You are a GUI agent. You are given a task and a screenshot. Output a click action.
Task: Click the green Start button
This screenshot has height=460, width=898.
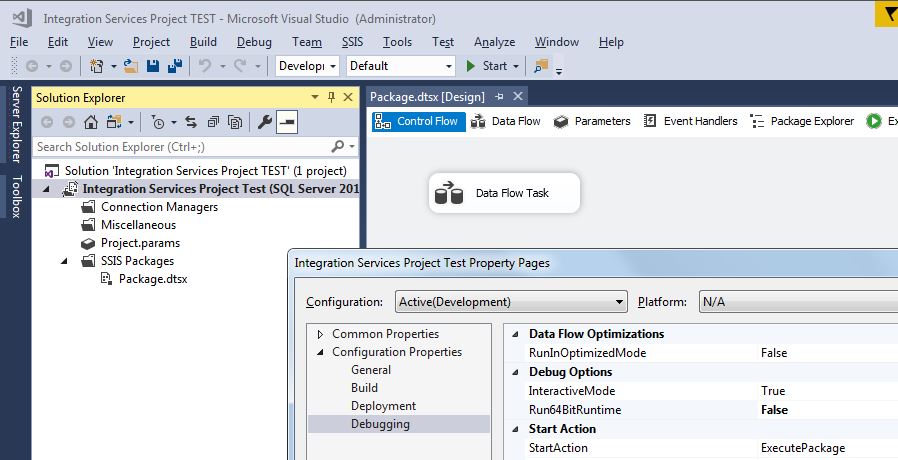tap(487, 66)
